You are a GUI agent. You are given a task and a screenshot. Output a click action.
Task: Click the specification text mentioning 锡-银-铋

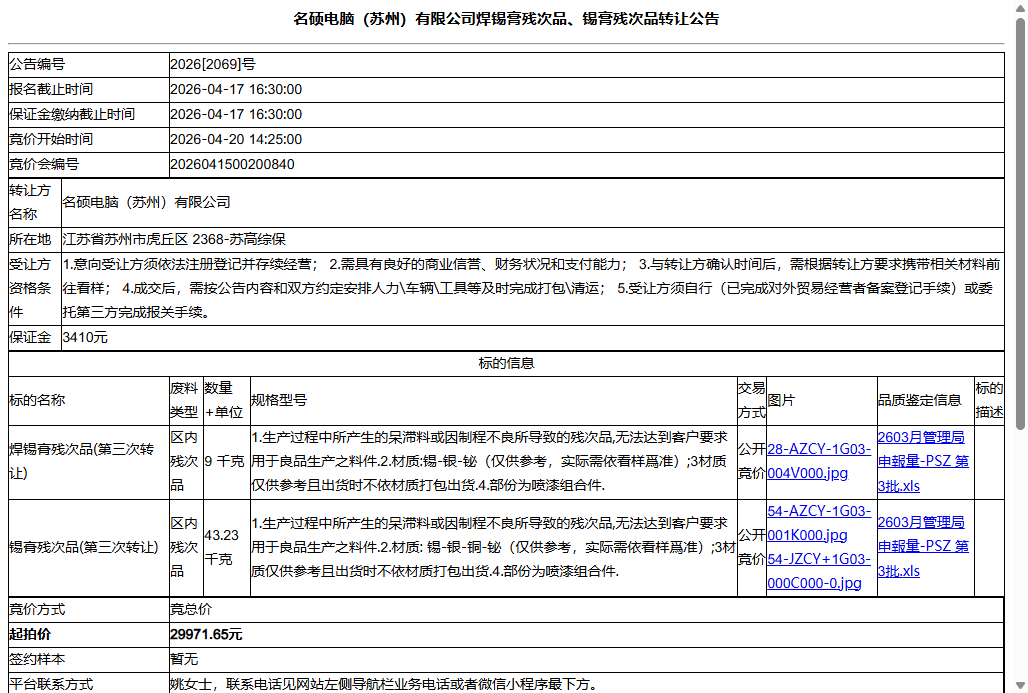490,462
